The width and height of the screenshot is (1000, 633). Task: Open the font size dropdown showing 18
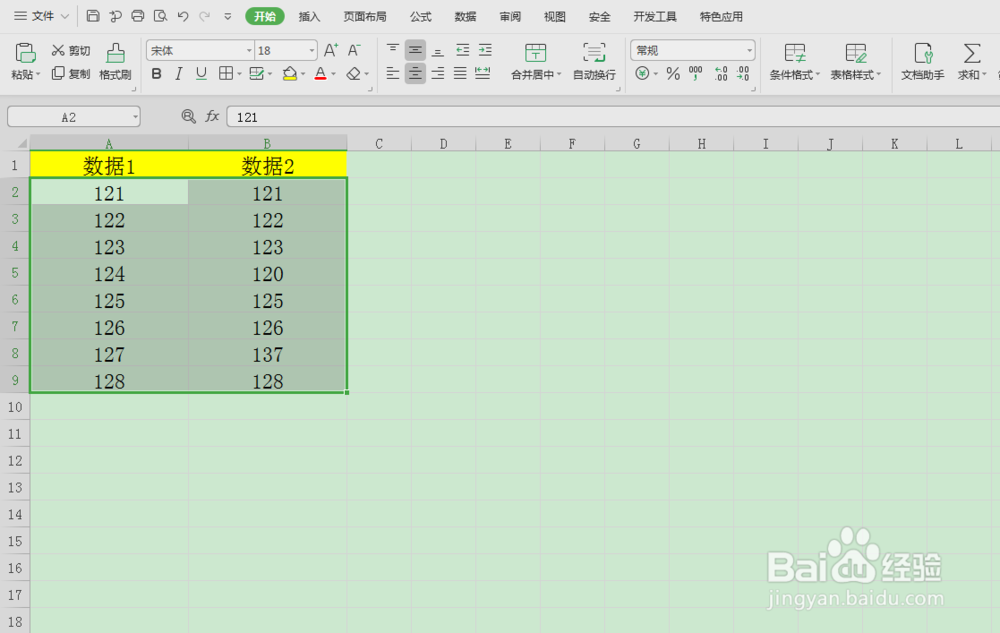(312, 50)
